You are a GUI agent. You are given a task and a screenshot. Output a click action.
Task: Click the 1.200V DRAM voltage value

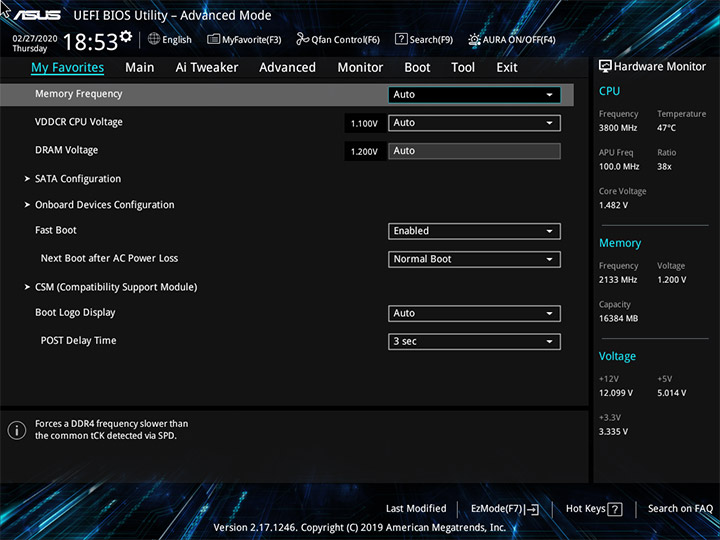pos(364,152)
